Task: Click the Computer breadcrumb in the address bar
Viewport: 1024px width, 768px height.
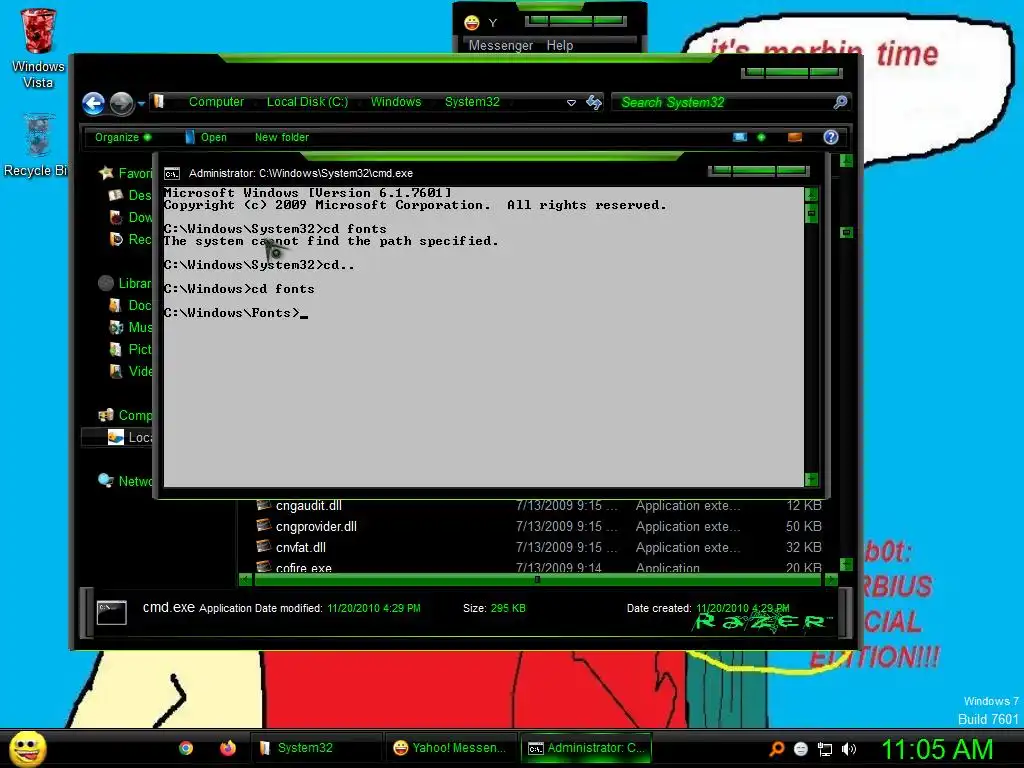Action: [216, 102]
